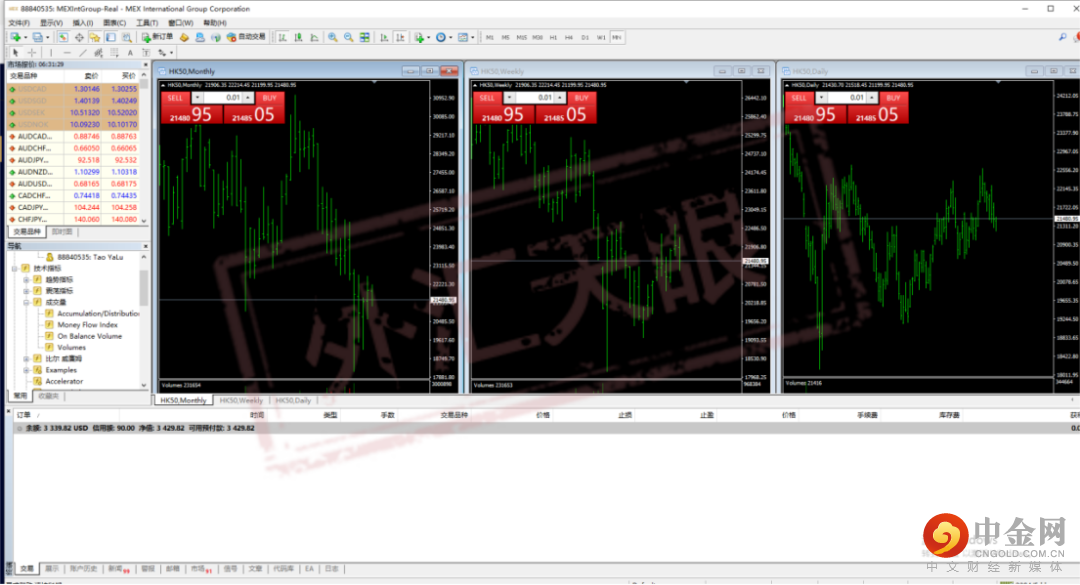Expand the Examples tree node
1080x585 pixels.
[x=26, y=370]
